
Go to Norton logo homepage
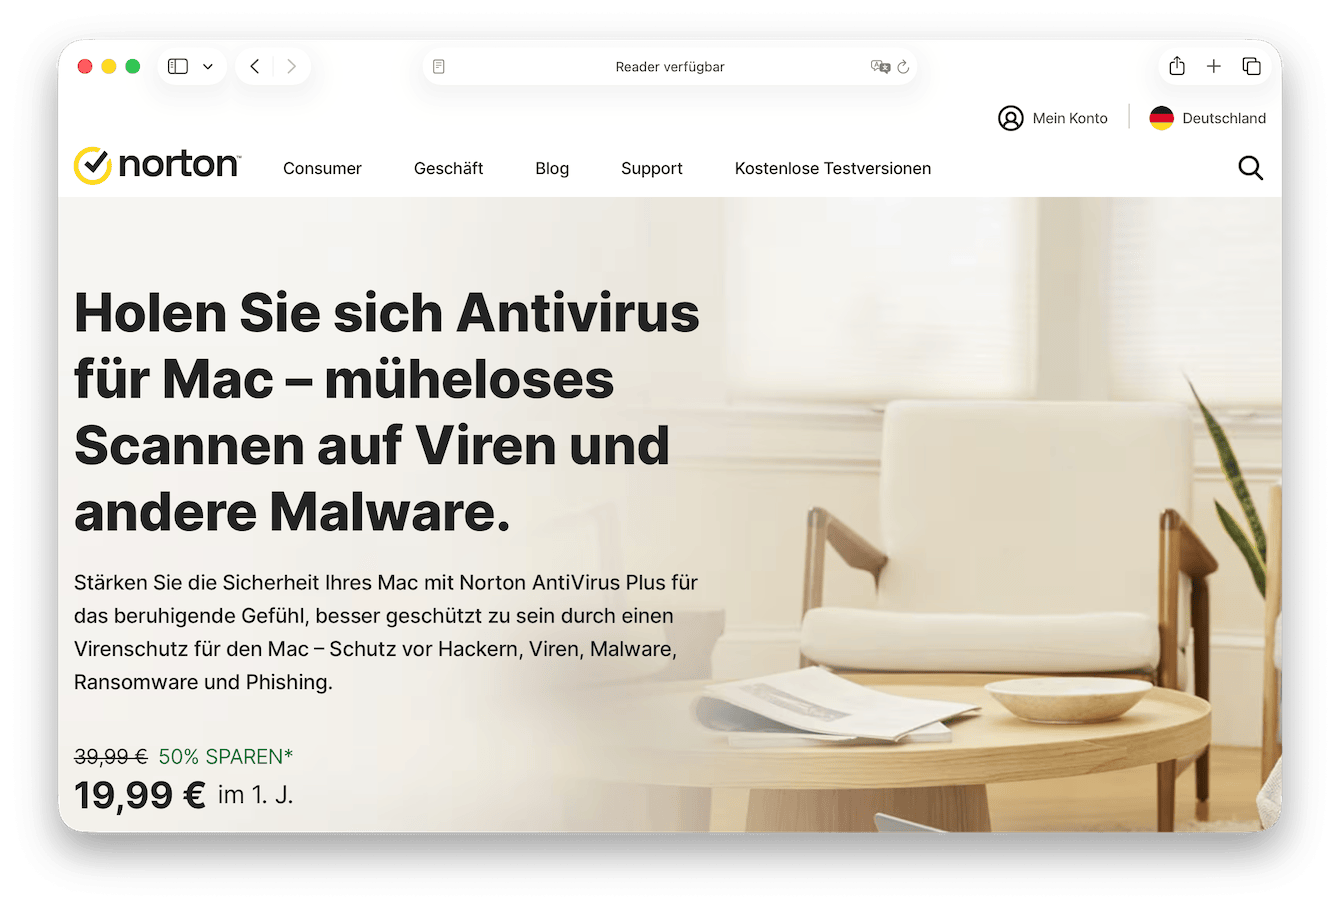coord(157,165)
